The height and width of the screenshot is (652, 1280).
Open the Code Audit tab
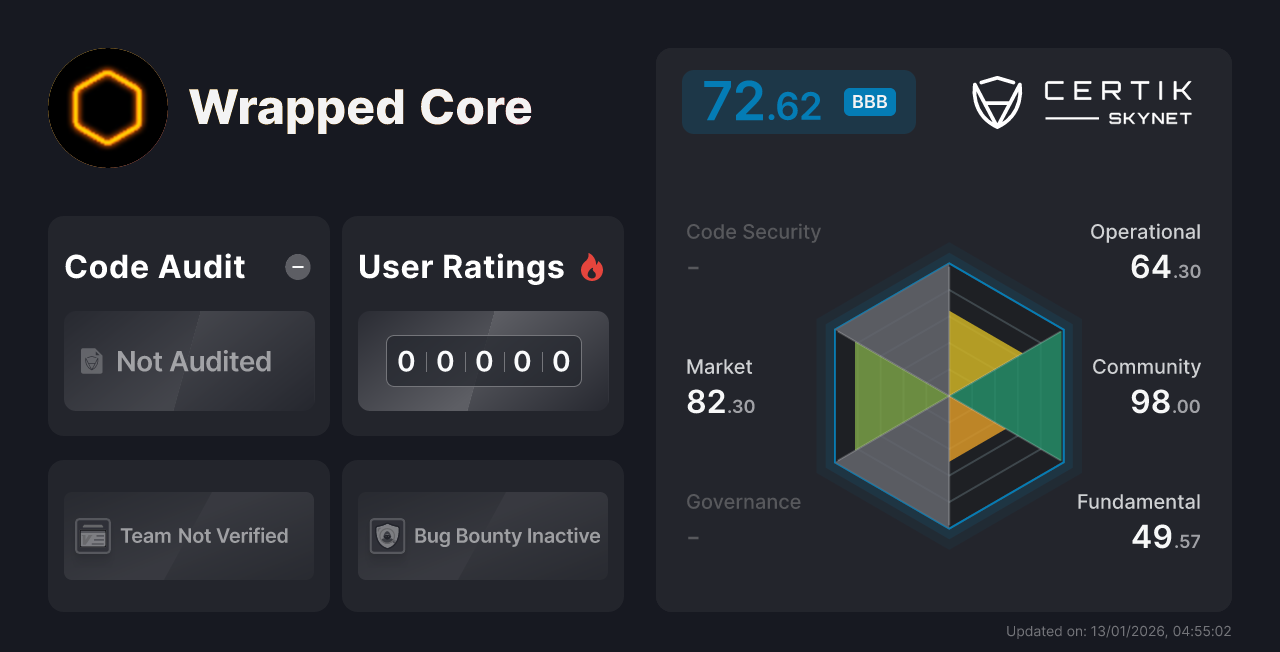coord(154,267)
